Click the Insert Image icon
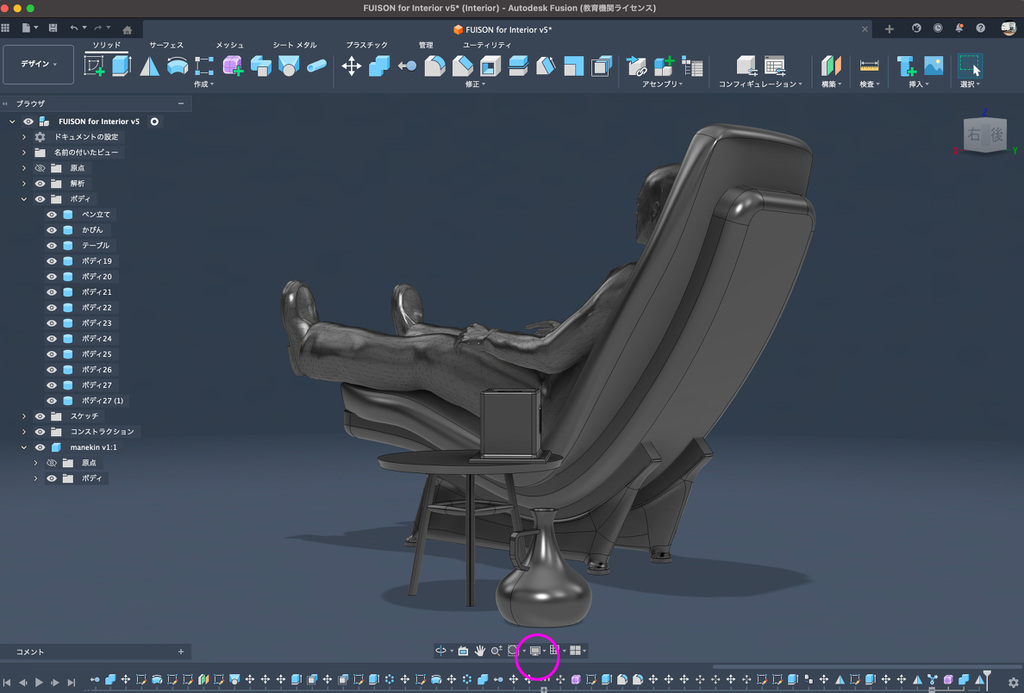The width and height of the screenshot is (1024, 693). (x=934, y=66)
